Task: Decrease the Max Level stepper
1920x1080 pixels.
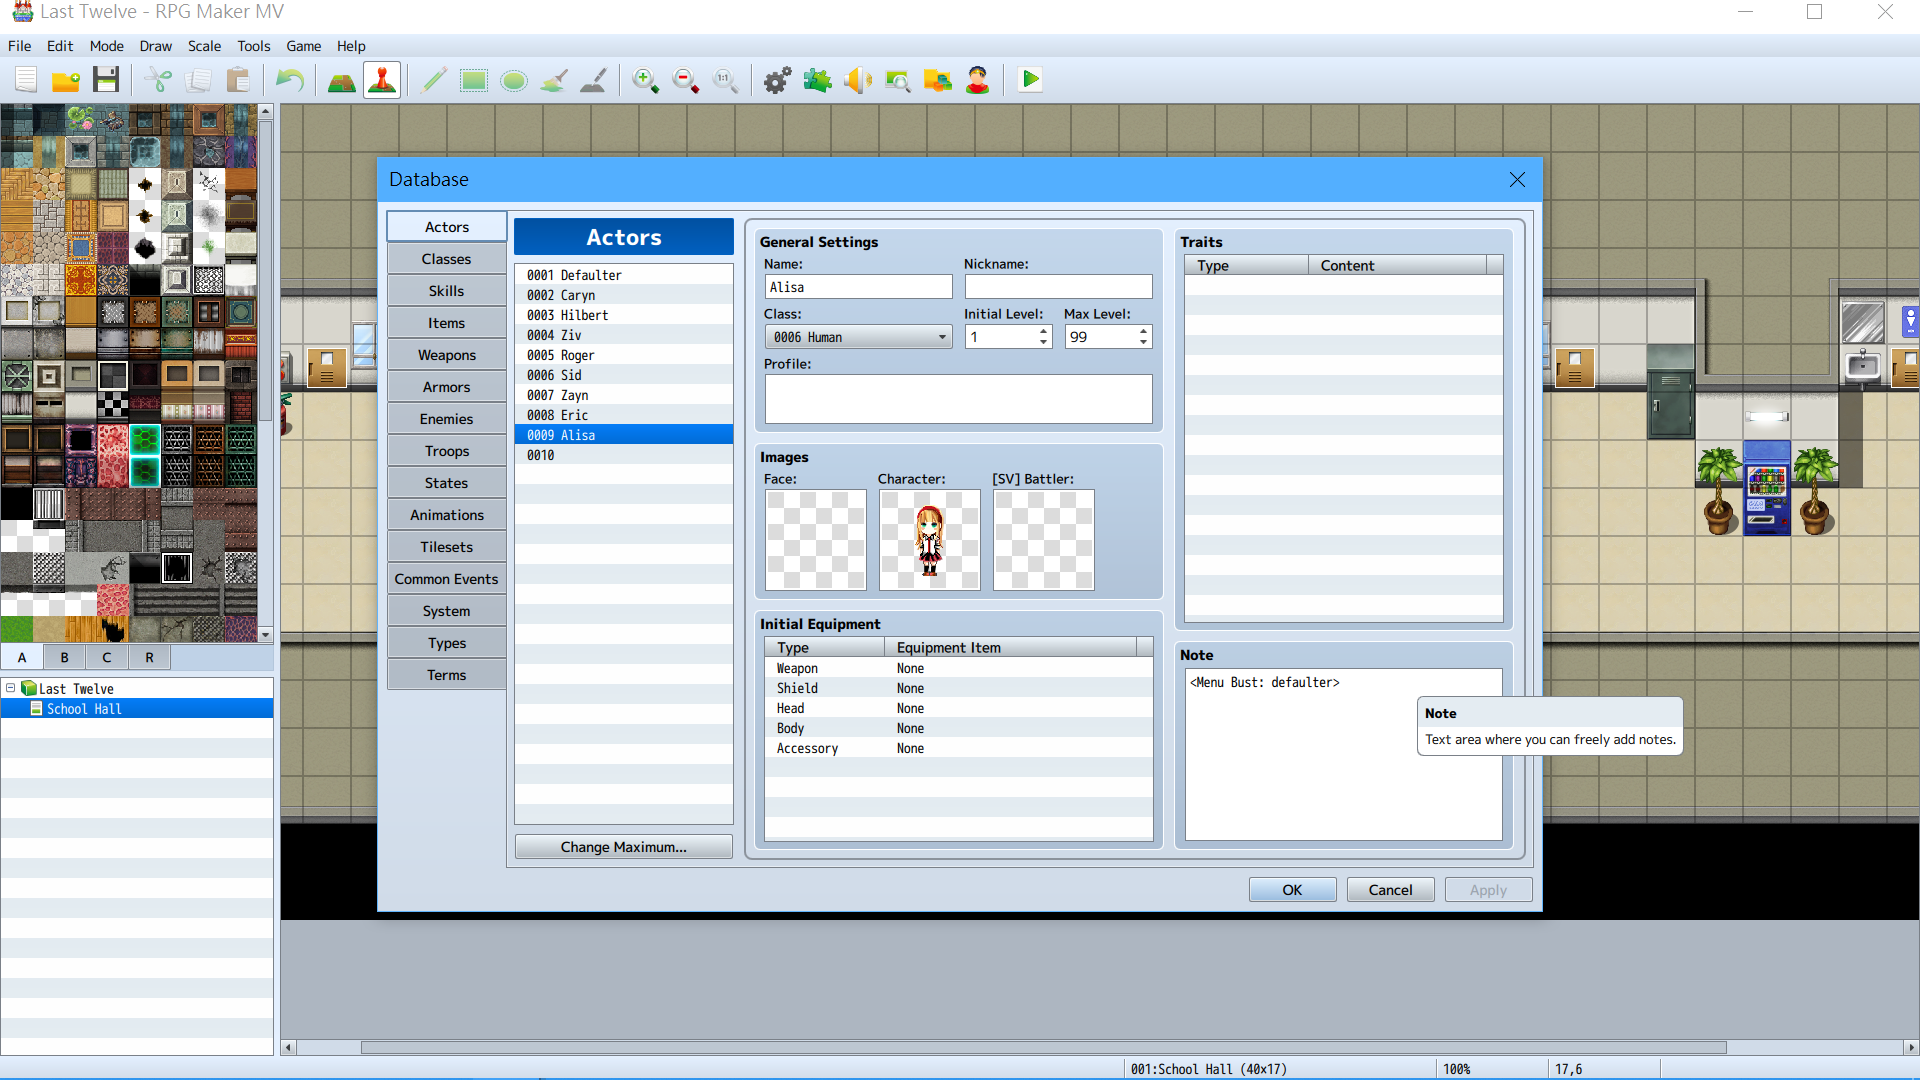Action: click(1143, 343)
